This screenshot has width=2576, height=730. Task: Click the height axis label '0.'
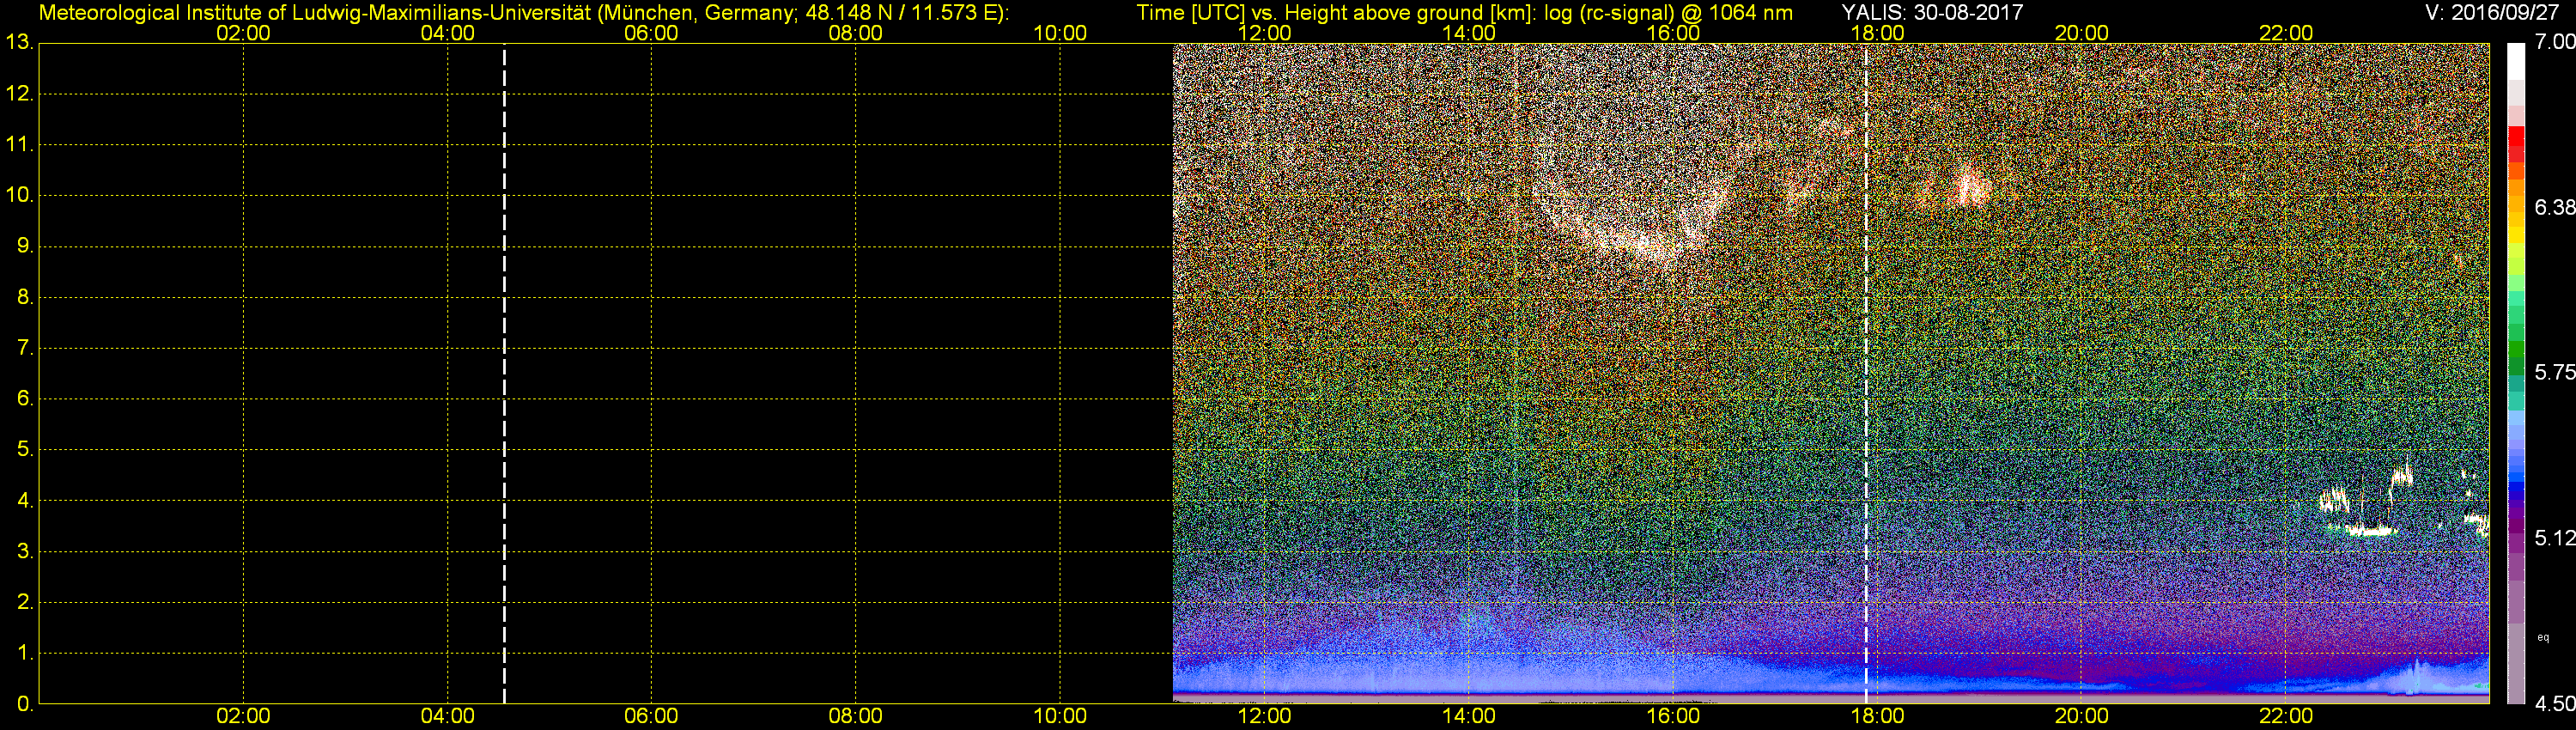pyautogui.click(x=24, y=704)
